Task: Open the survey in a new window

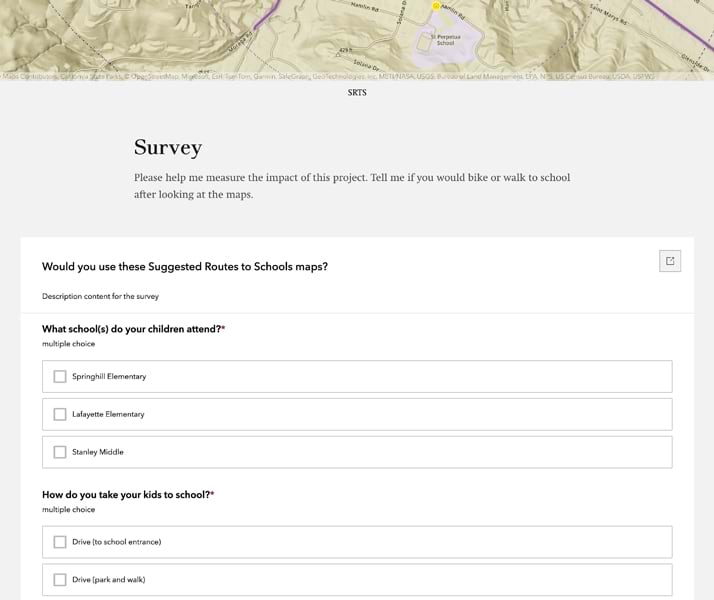Action: pyautogui.click(x=670, y=261)
